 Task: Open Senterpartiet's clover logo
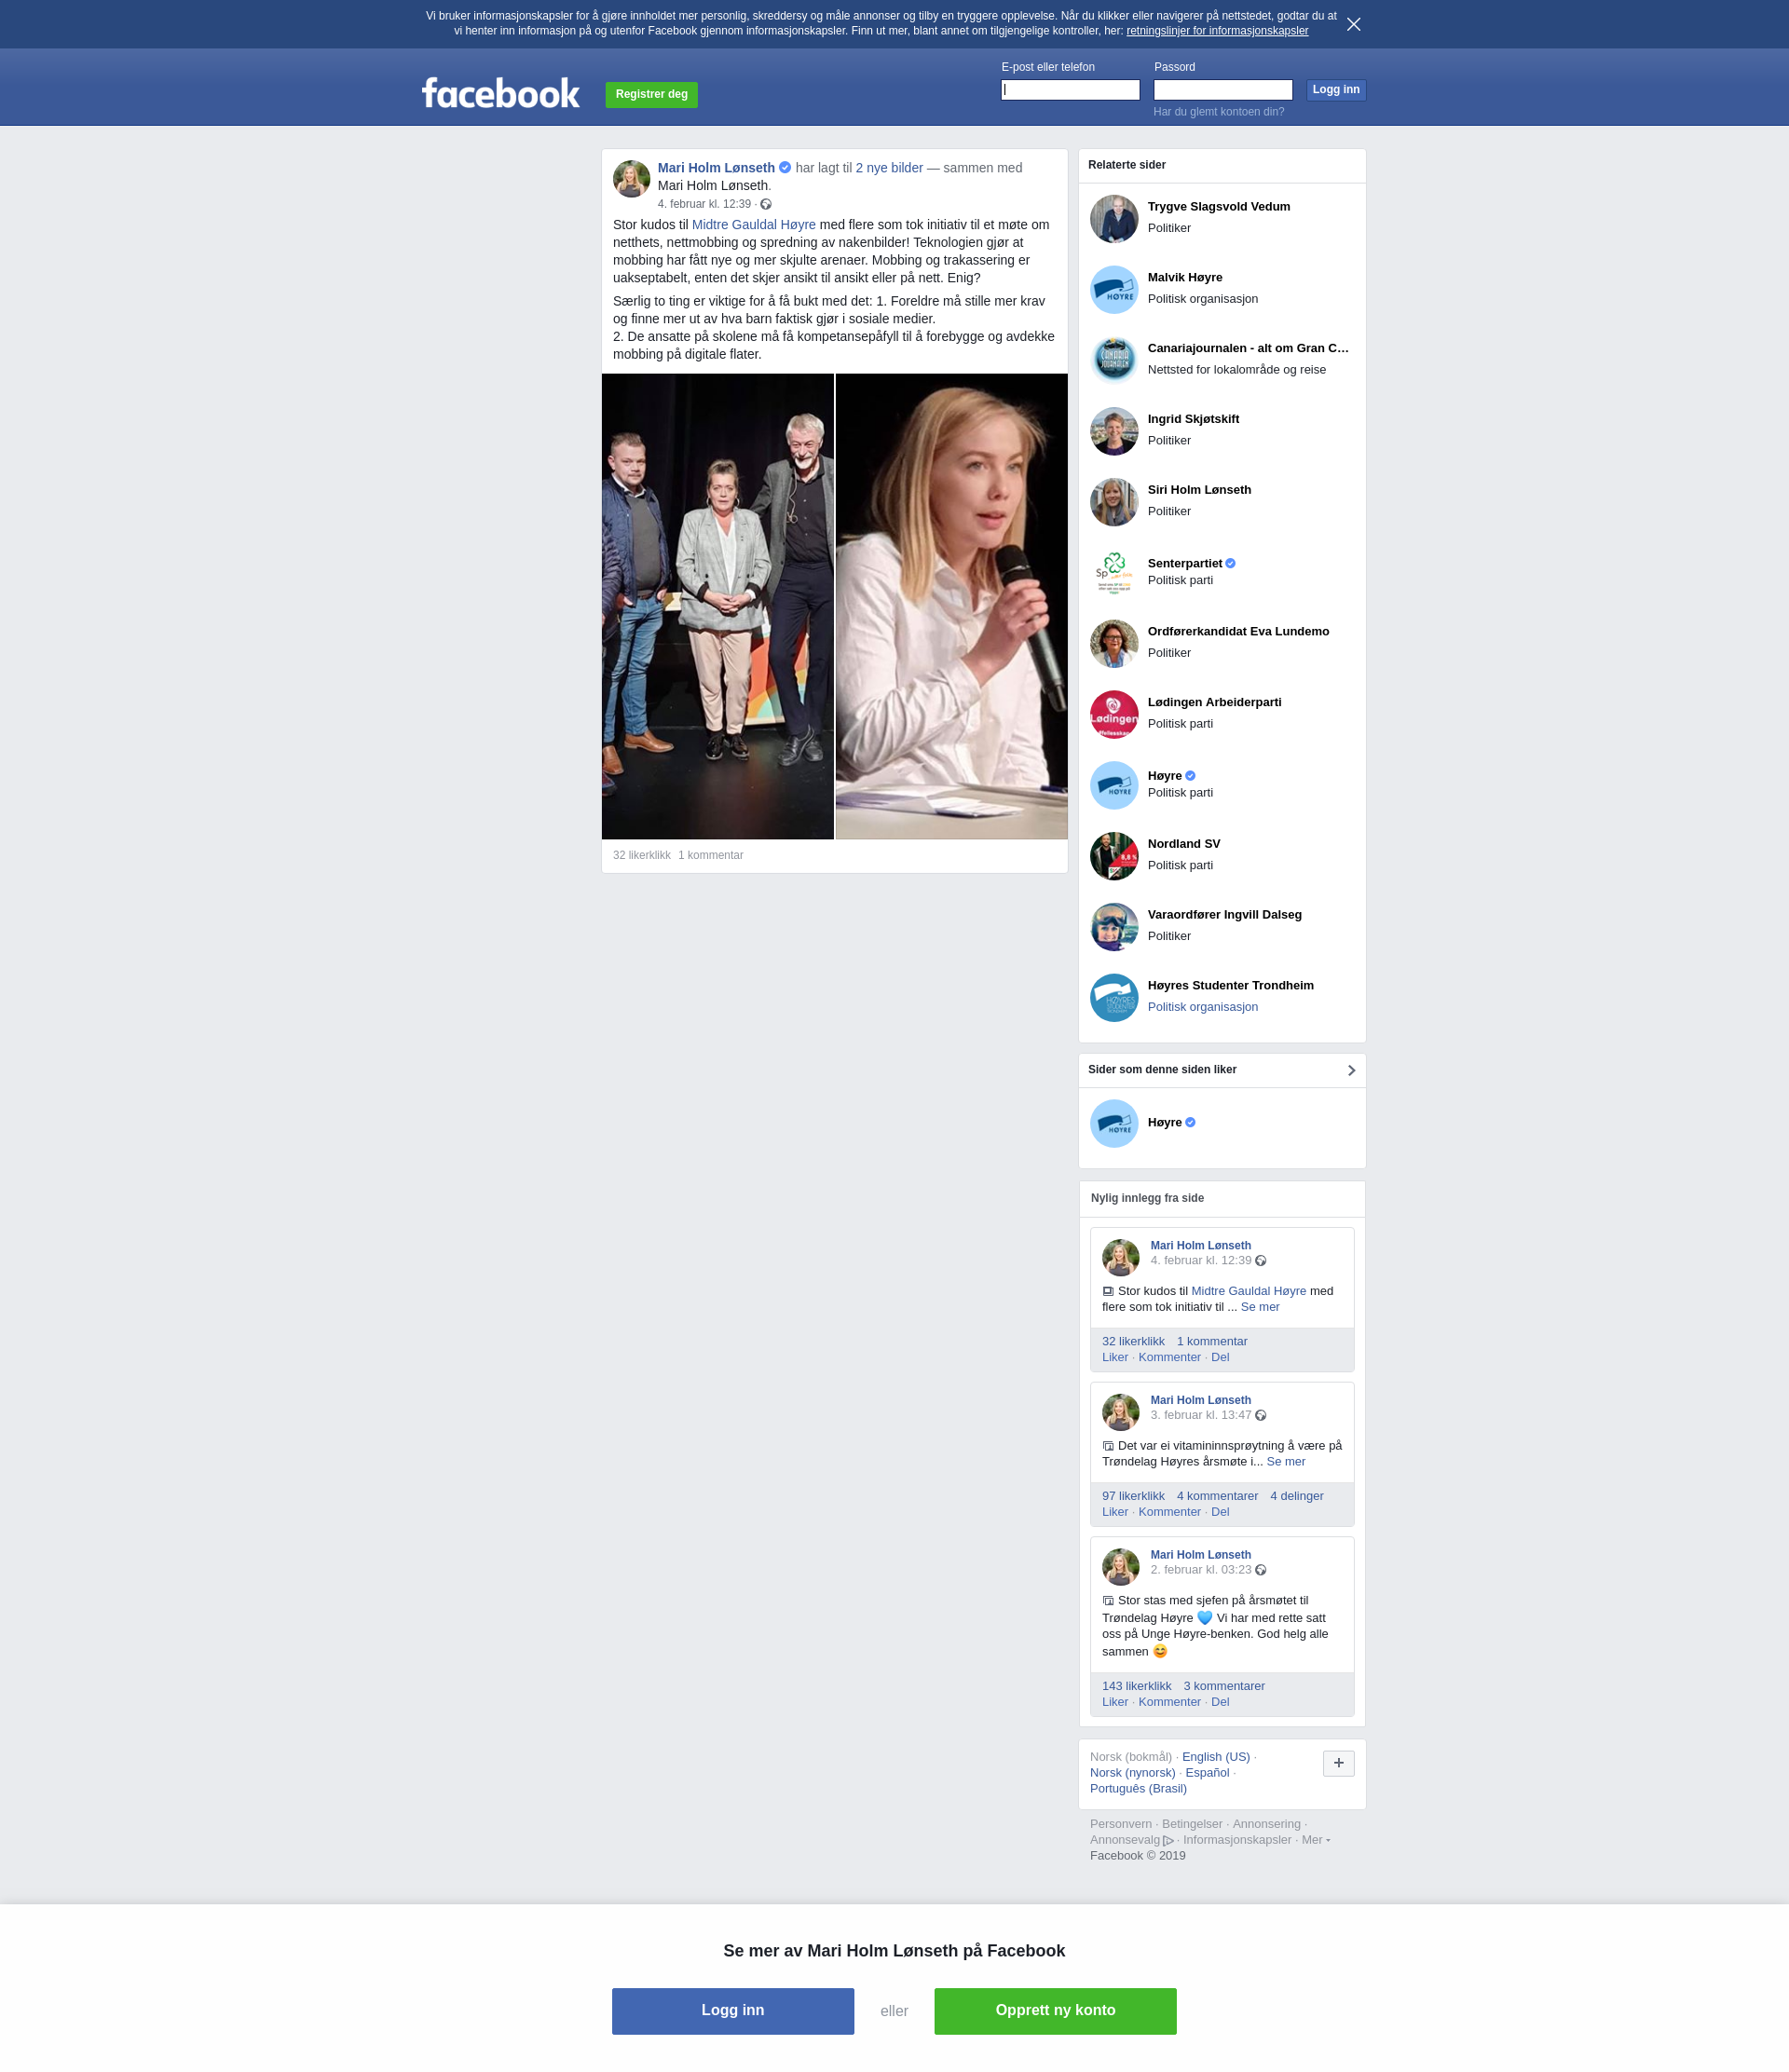1114,573
